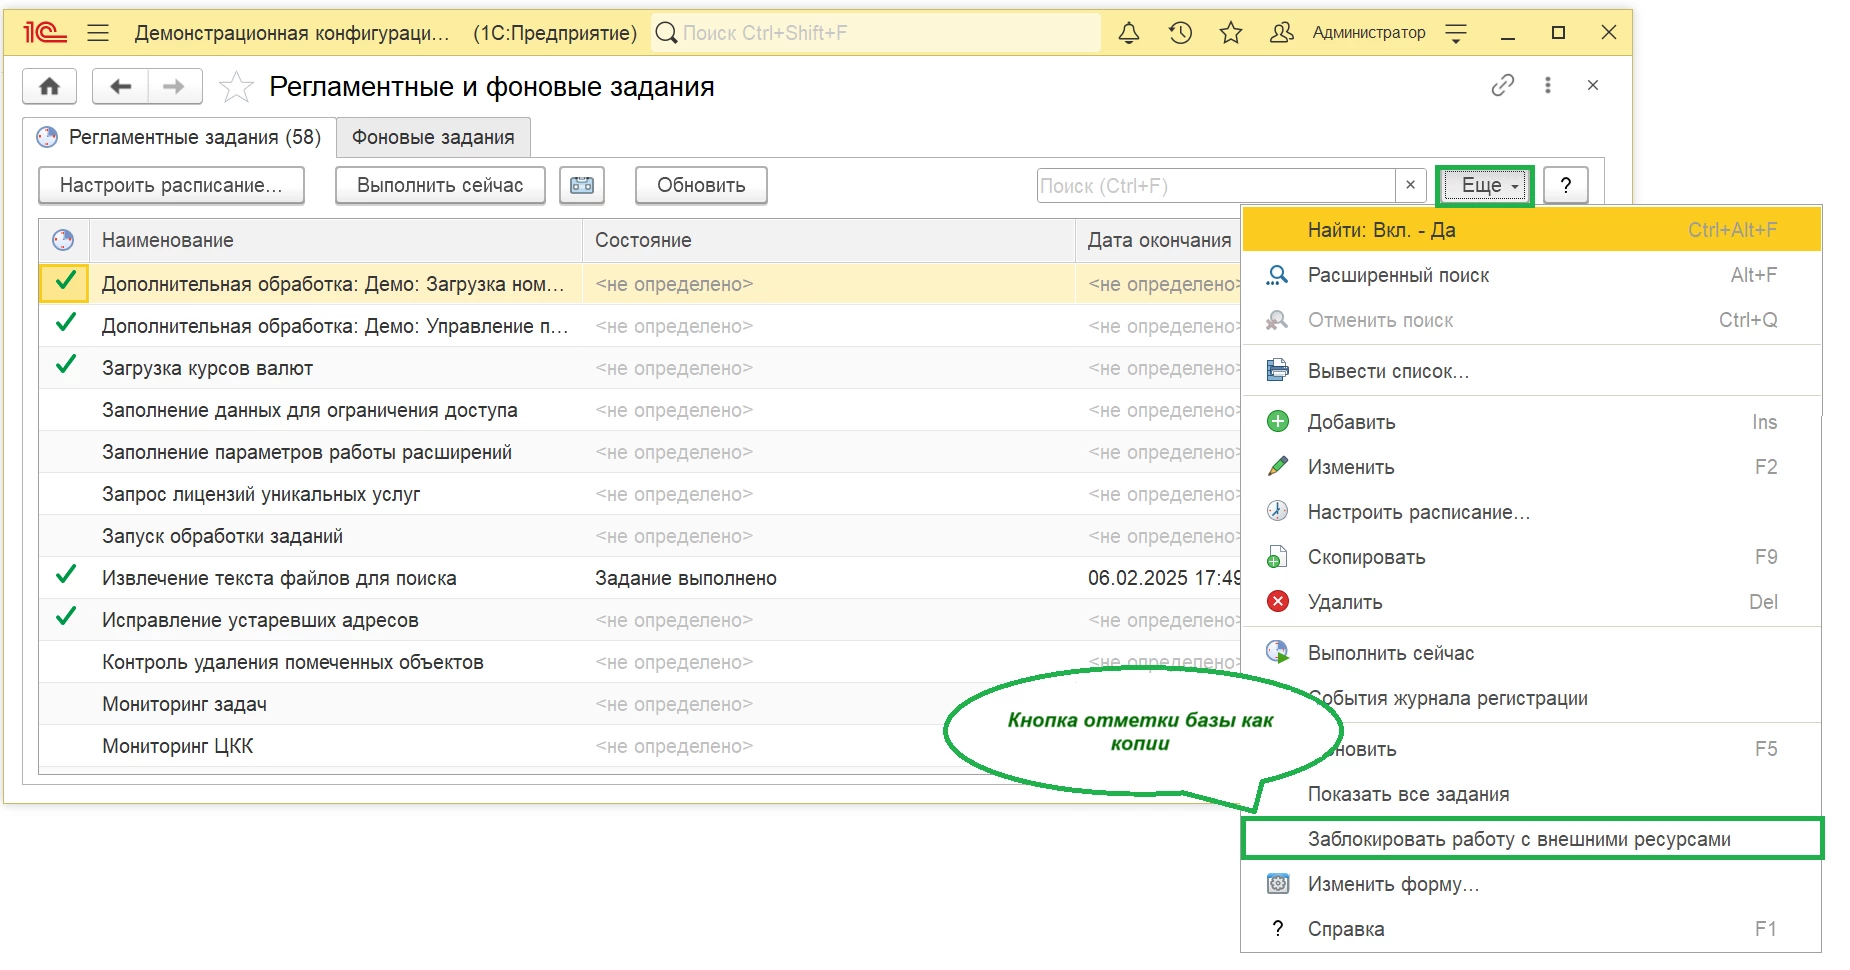Toggle checkmark for Исправление устаревших адресов
Screen dimensions: 1850x970
[66, 619]
